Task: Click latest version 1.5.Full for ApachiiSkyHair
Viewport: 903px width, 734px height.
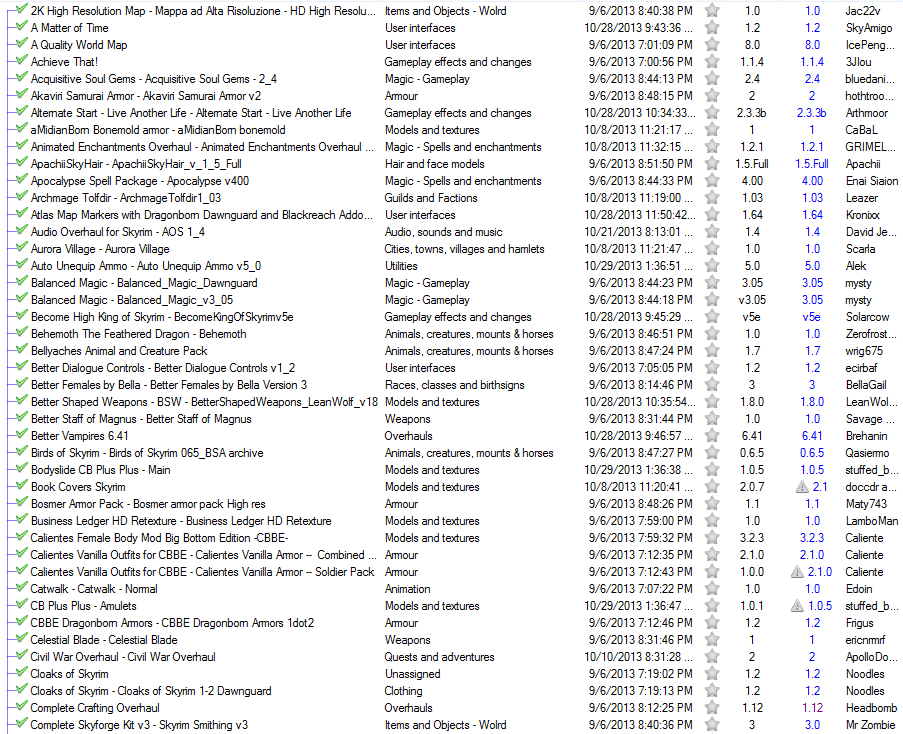Action: (811, 164)
